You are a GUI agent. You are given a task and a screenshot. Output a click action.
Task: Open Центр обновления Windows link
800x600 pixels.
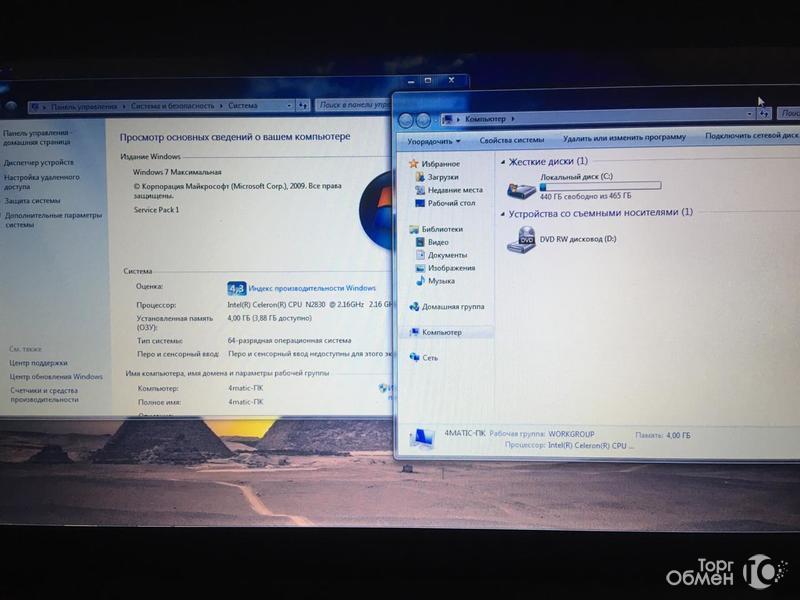56,377
